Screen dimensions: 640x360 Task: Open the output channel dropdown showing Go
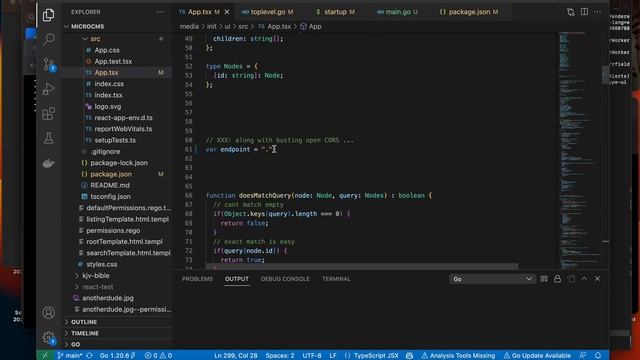492,279
